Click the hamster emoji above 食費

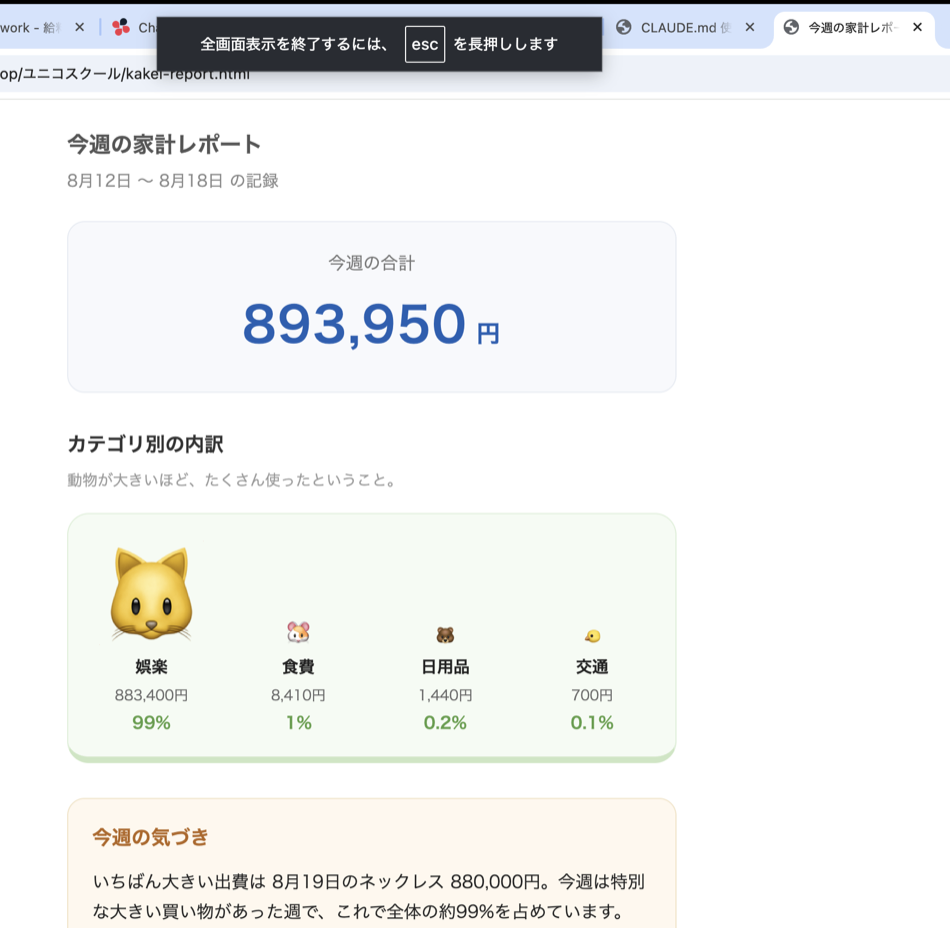pos(298,632)
